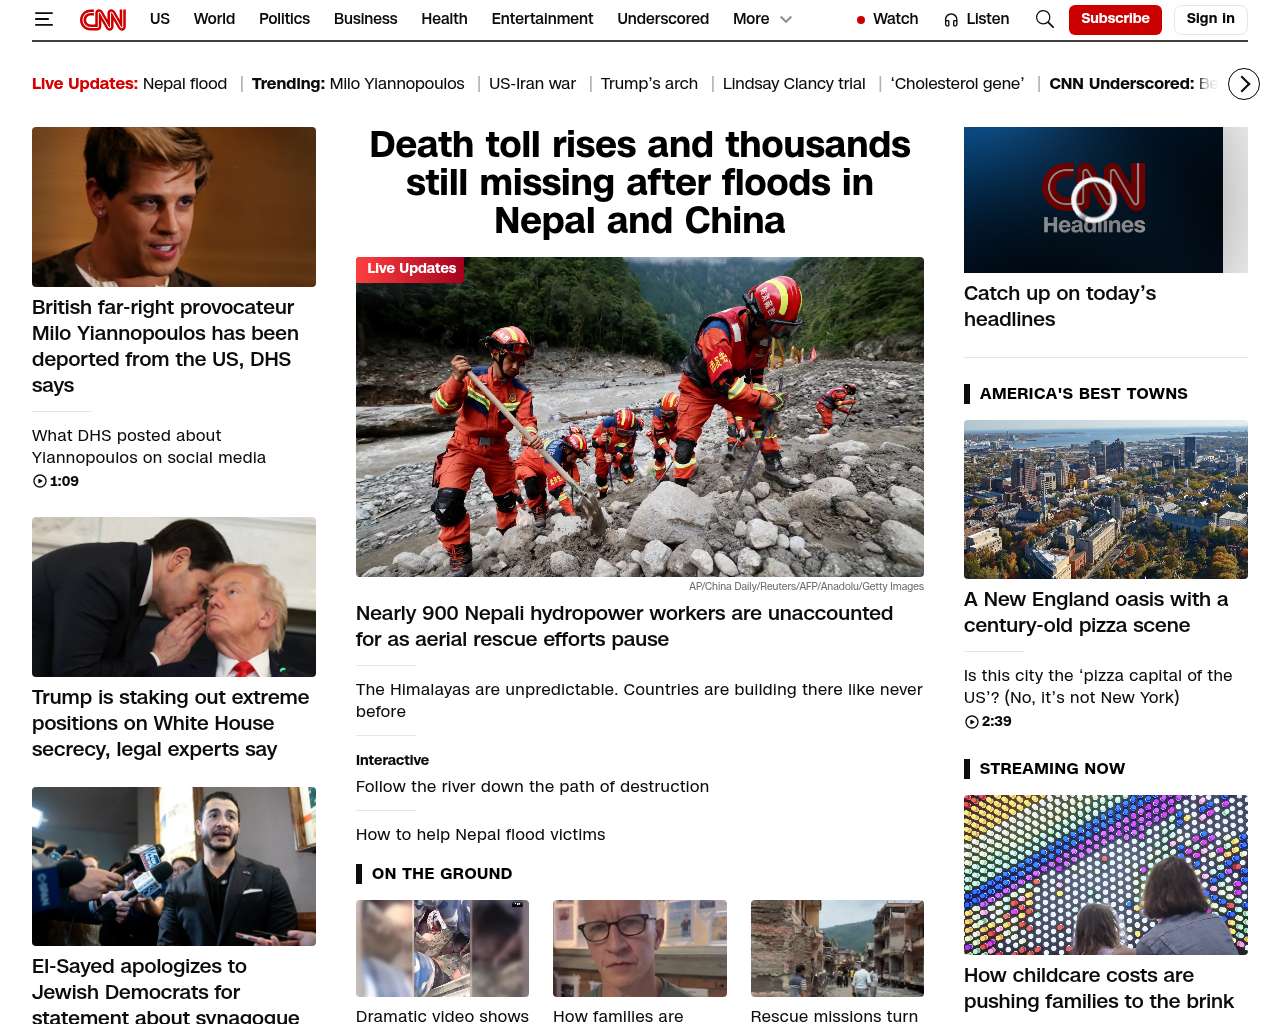The image size is (1280, 1024).
Task: Click the Subscribe button
Action: click(1115, 19)
